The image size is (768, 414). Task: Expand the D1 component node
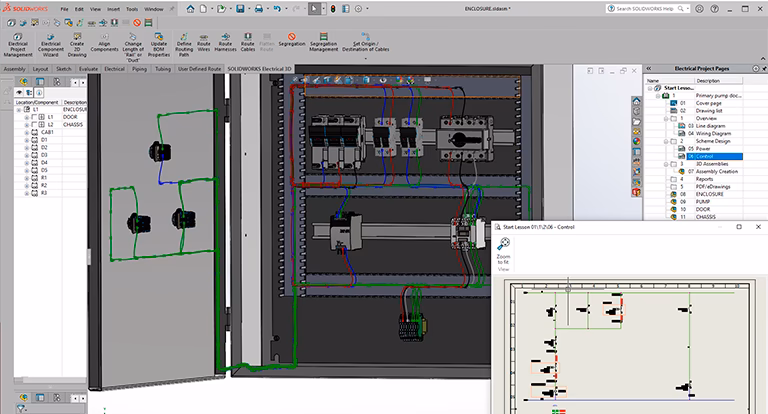(x=26, y=140)
